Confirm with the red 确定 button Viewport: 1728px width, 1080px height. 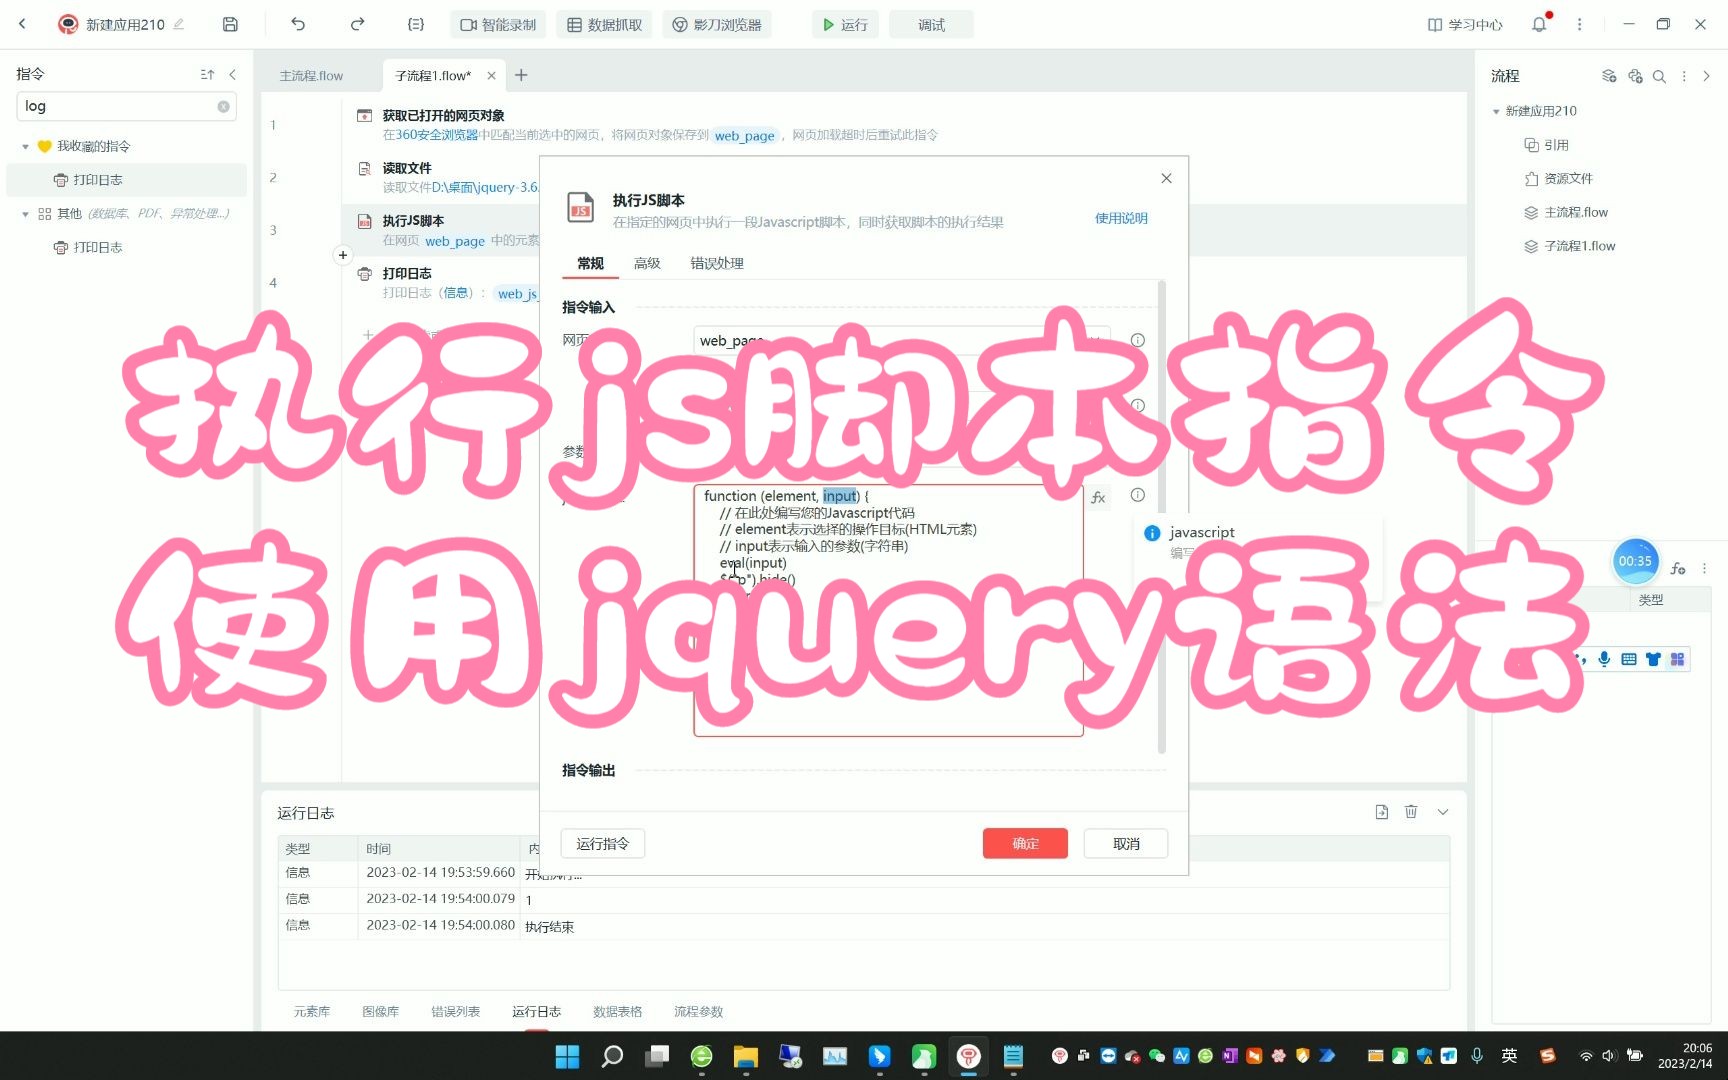tap(1025, 844)
